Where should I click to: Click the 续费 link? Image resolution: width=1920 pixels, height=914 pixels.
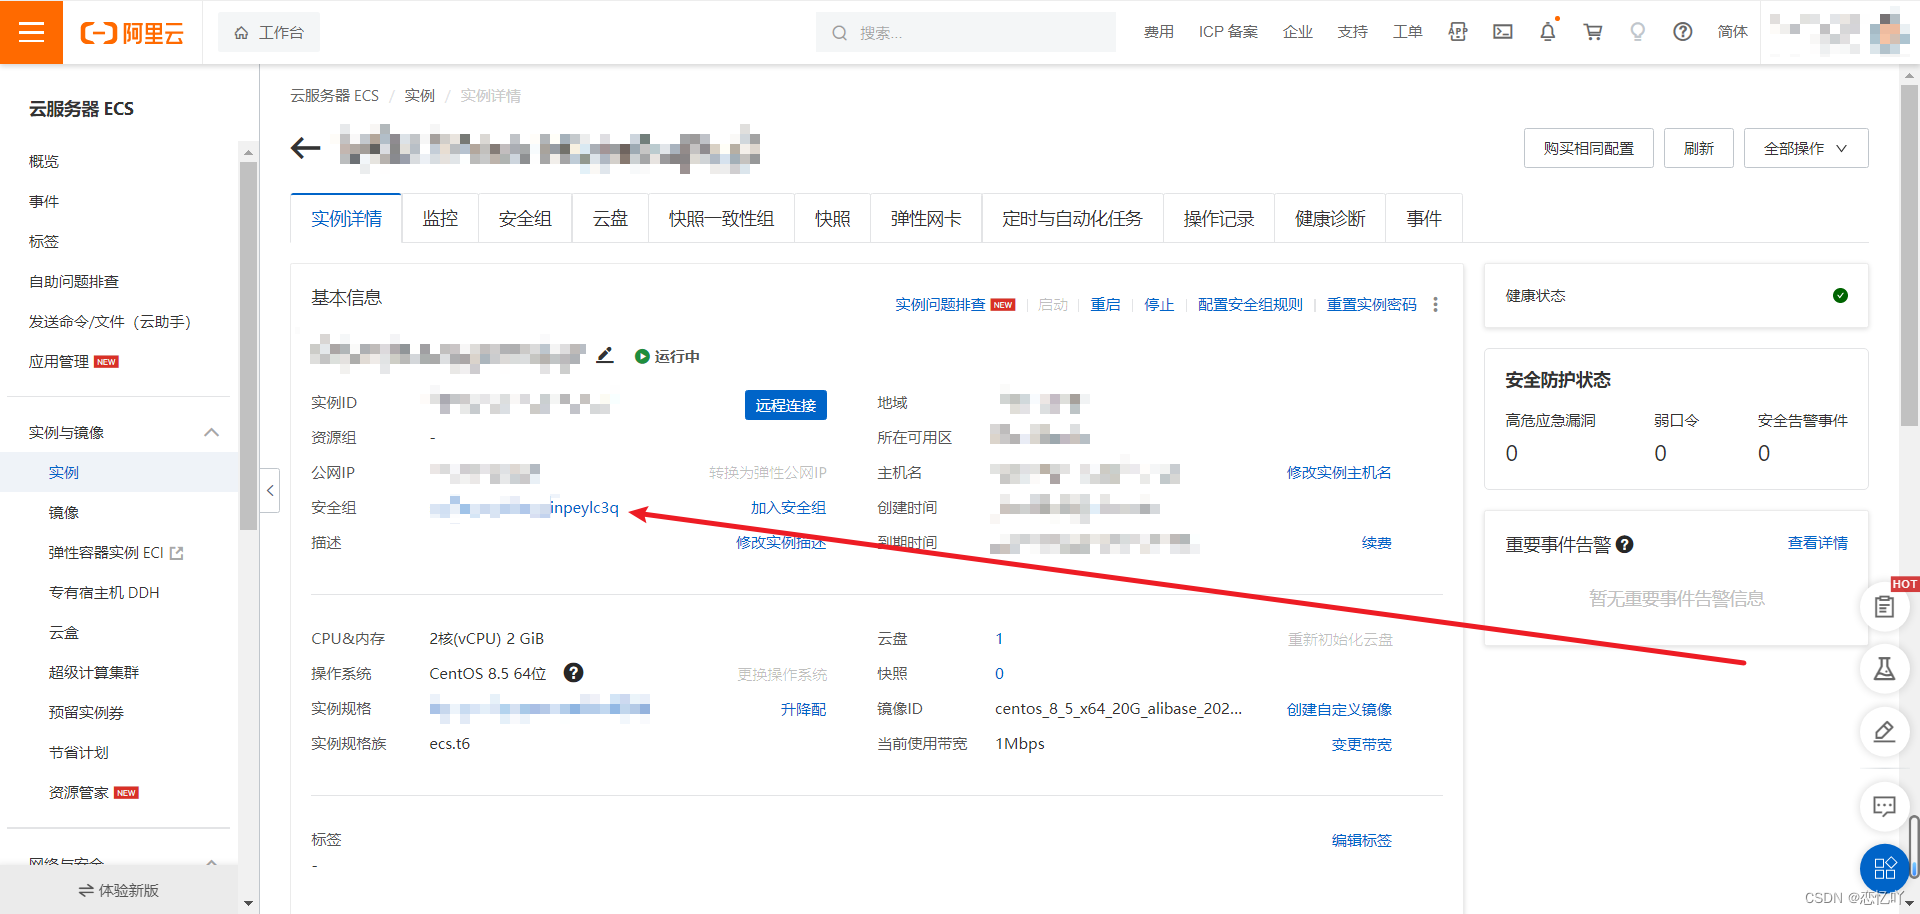coord(1376,543)
